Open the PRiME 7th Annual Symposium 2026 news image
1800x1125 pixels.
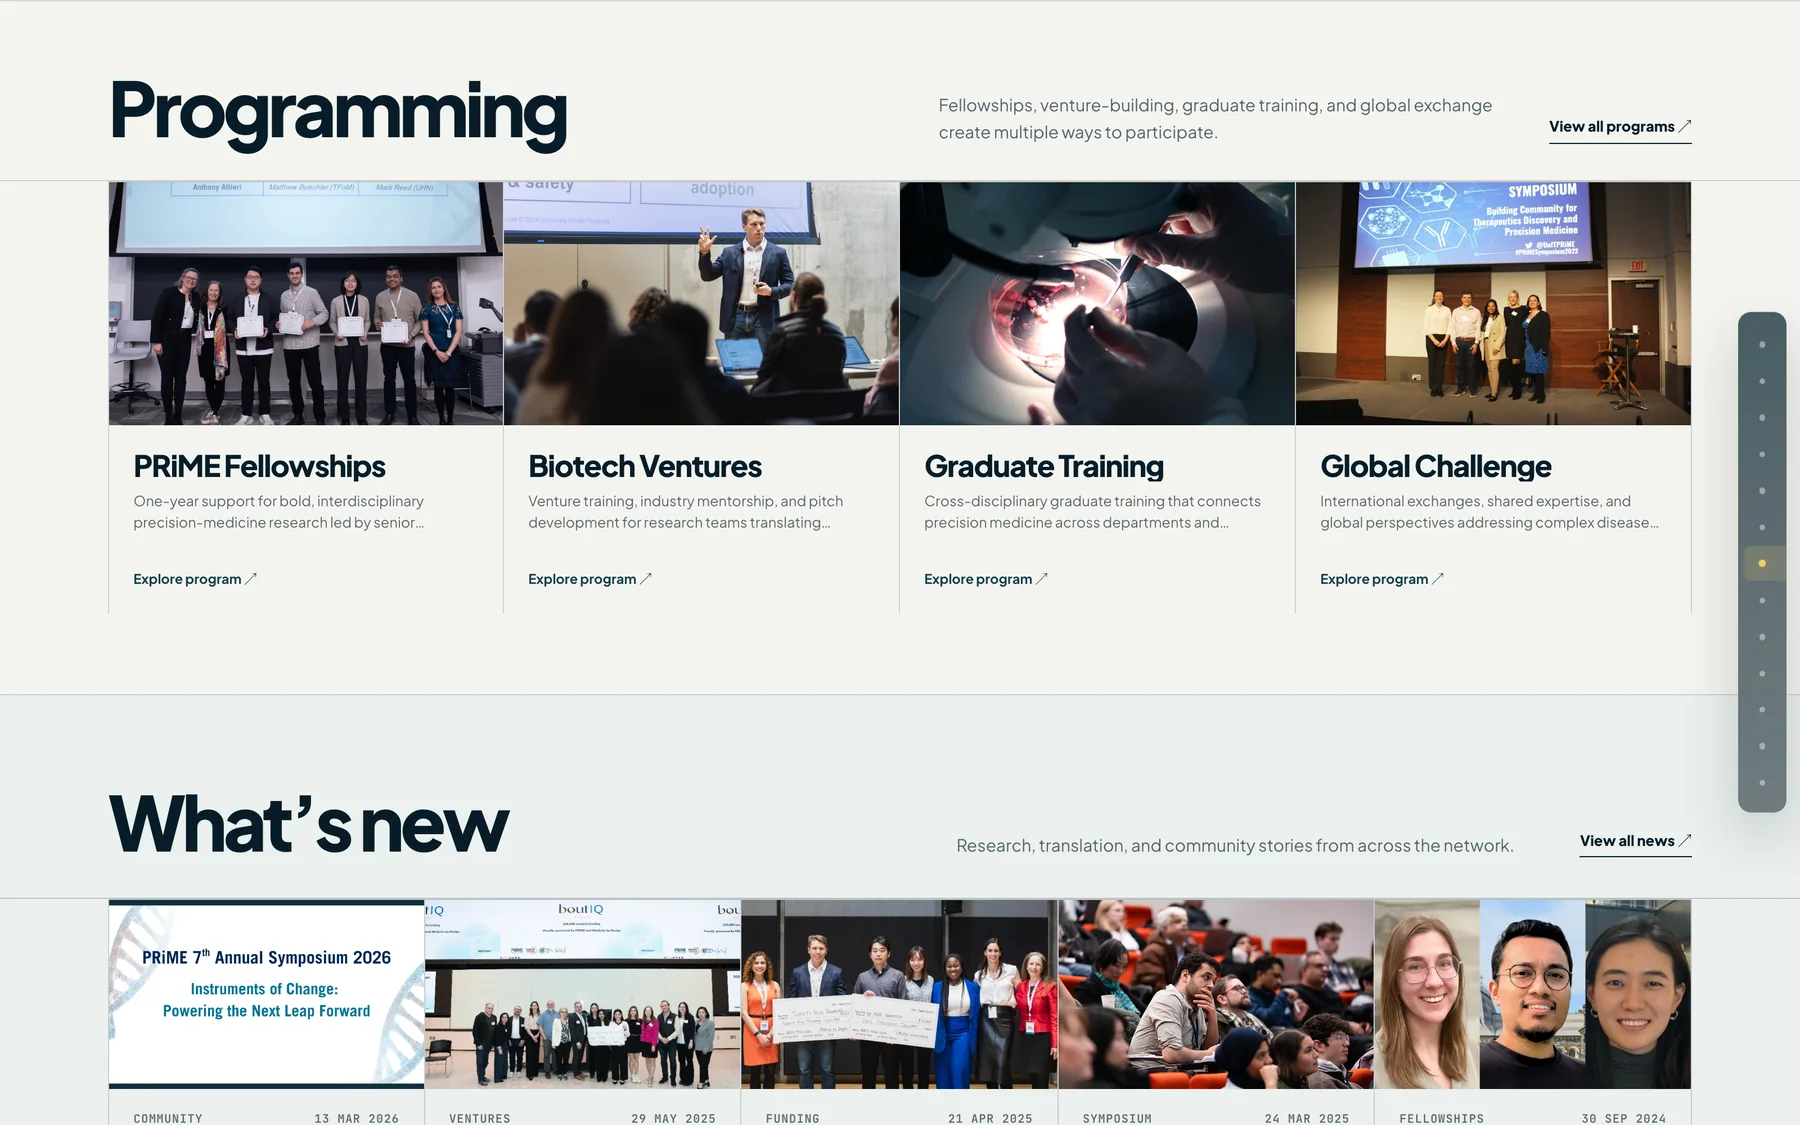click(x=266, y=994)
